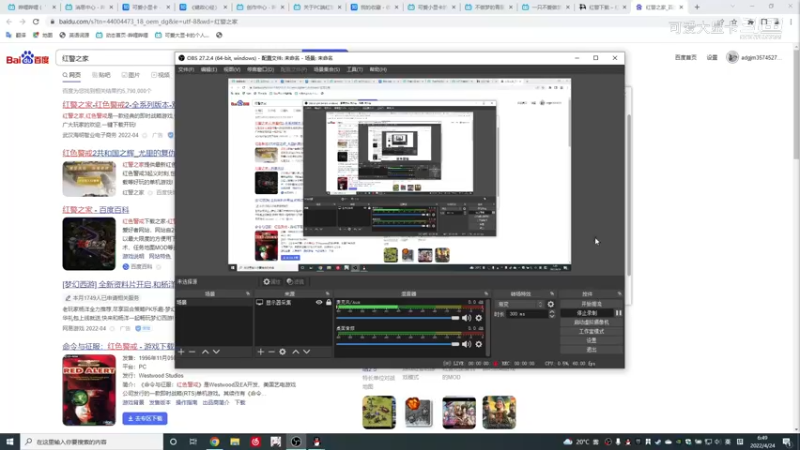
Task: Click Start Streaming button in Controls
Action: 591,304
